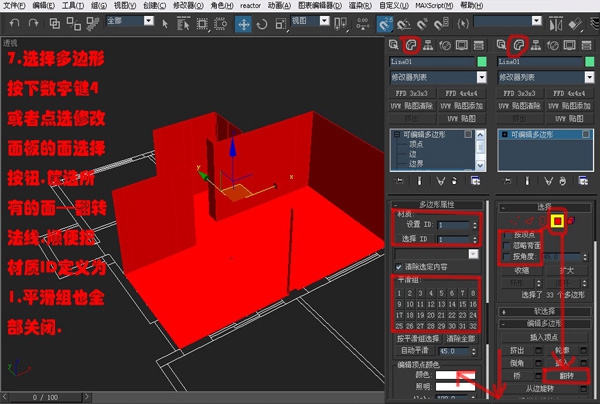
Task: Toggle Spinner Snap icon
Action: (x=441, y=24)
